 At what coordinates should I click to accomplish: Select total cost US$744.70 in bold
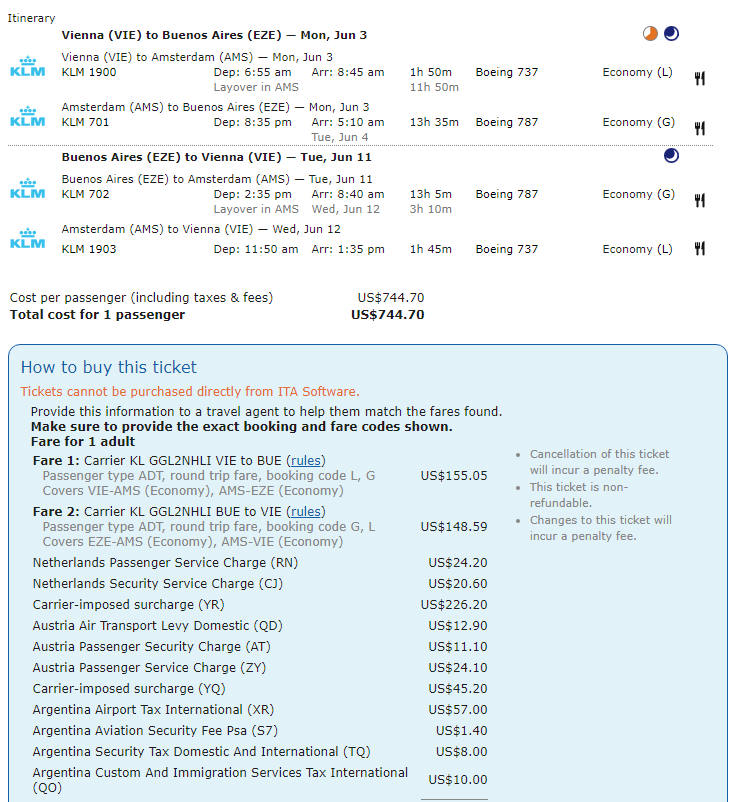[388, 315]
